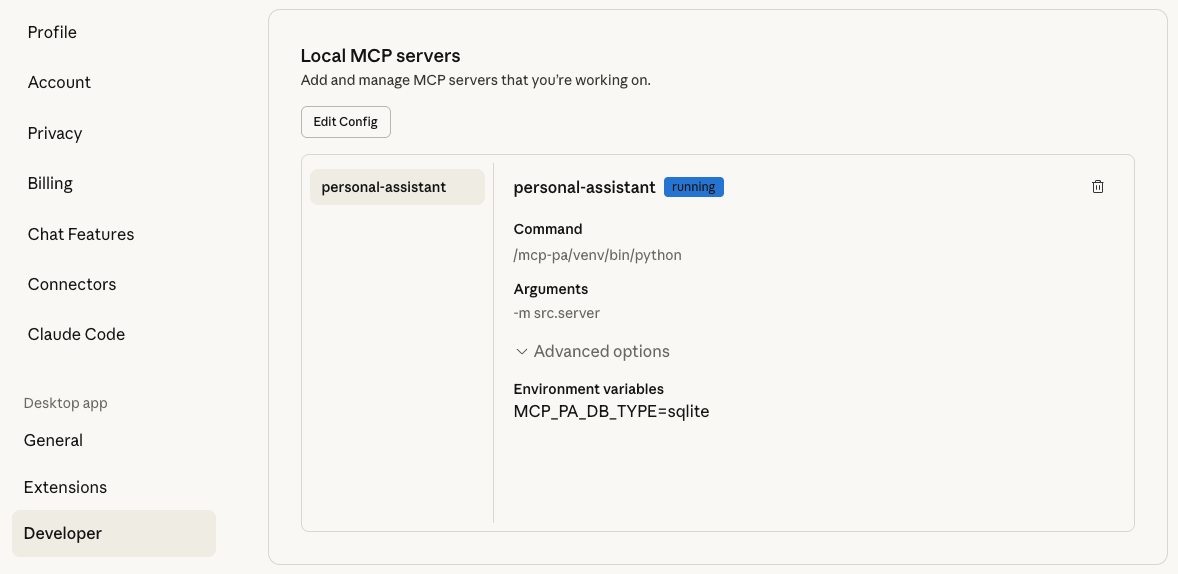Viewport: 1178px width, 574px height.
Task: Switch to the Connectors section
Action: (x=72, y=284)
